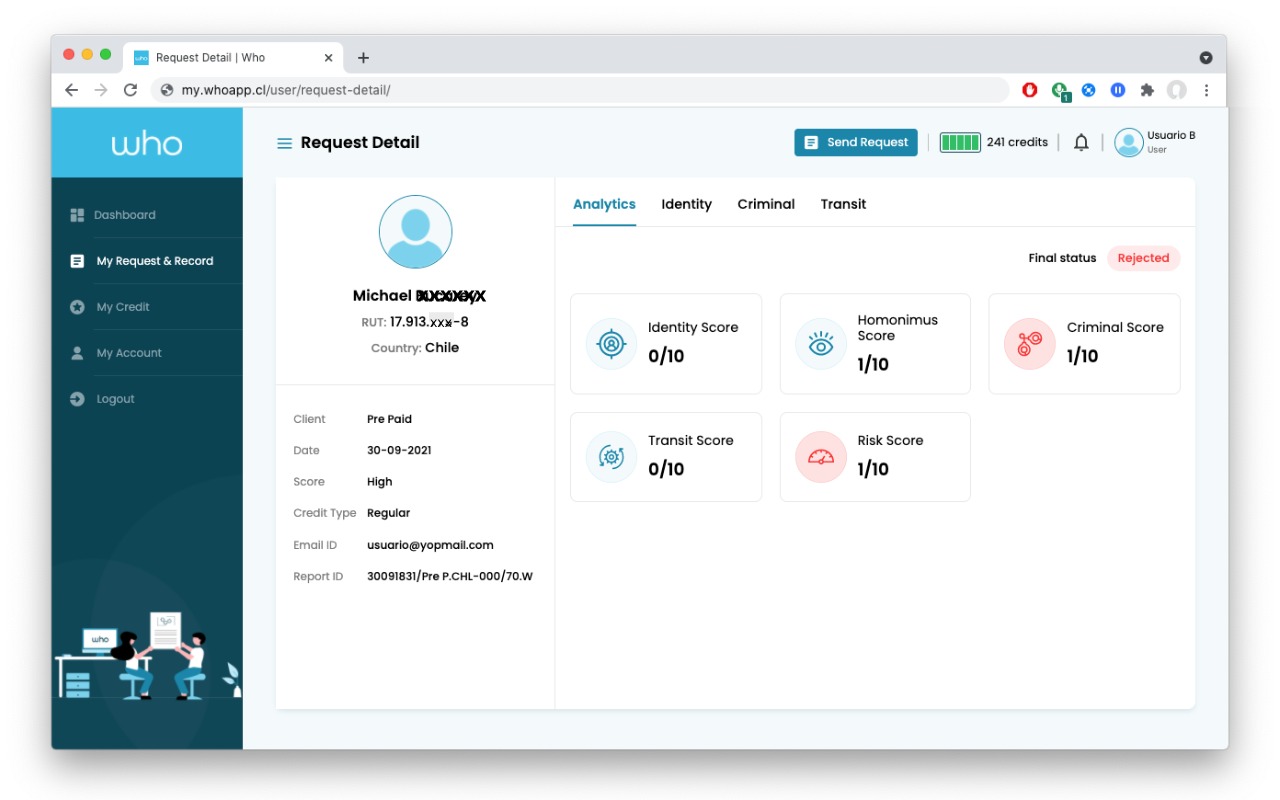This screenshot has width=1280, height=800.
Task: Click the green battery credits indicator
Action: click(x=960, y=142)
